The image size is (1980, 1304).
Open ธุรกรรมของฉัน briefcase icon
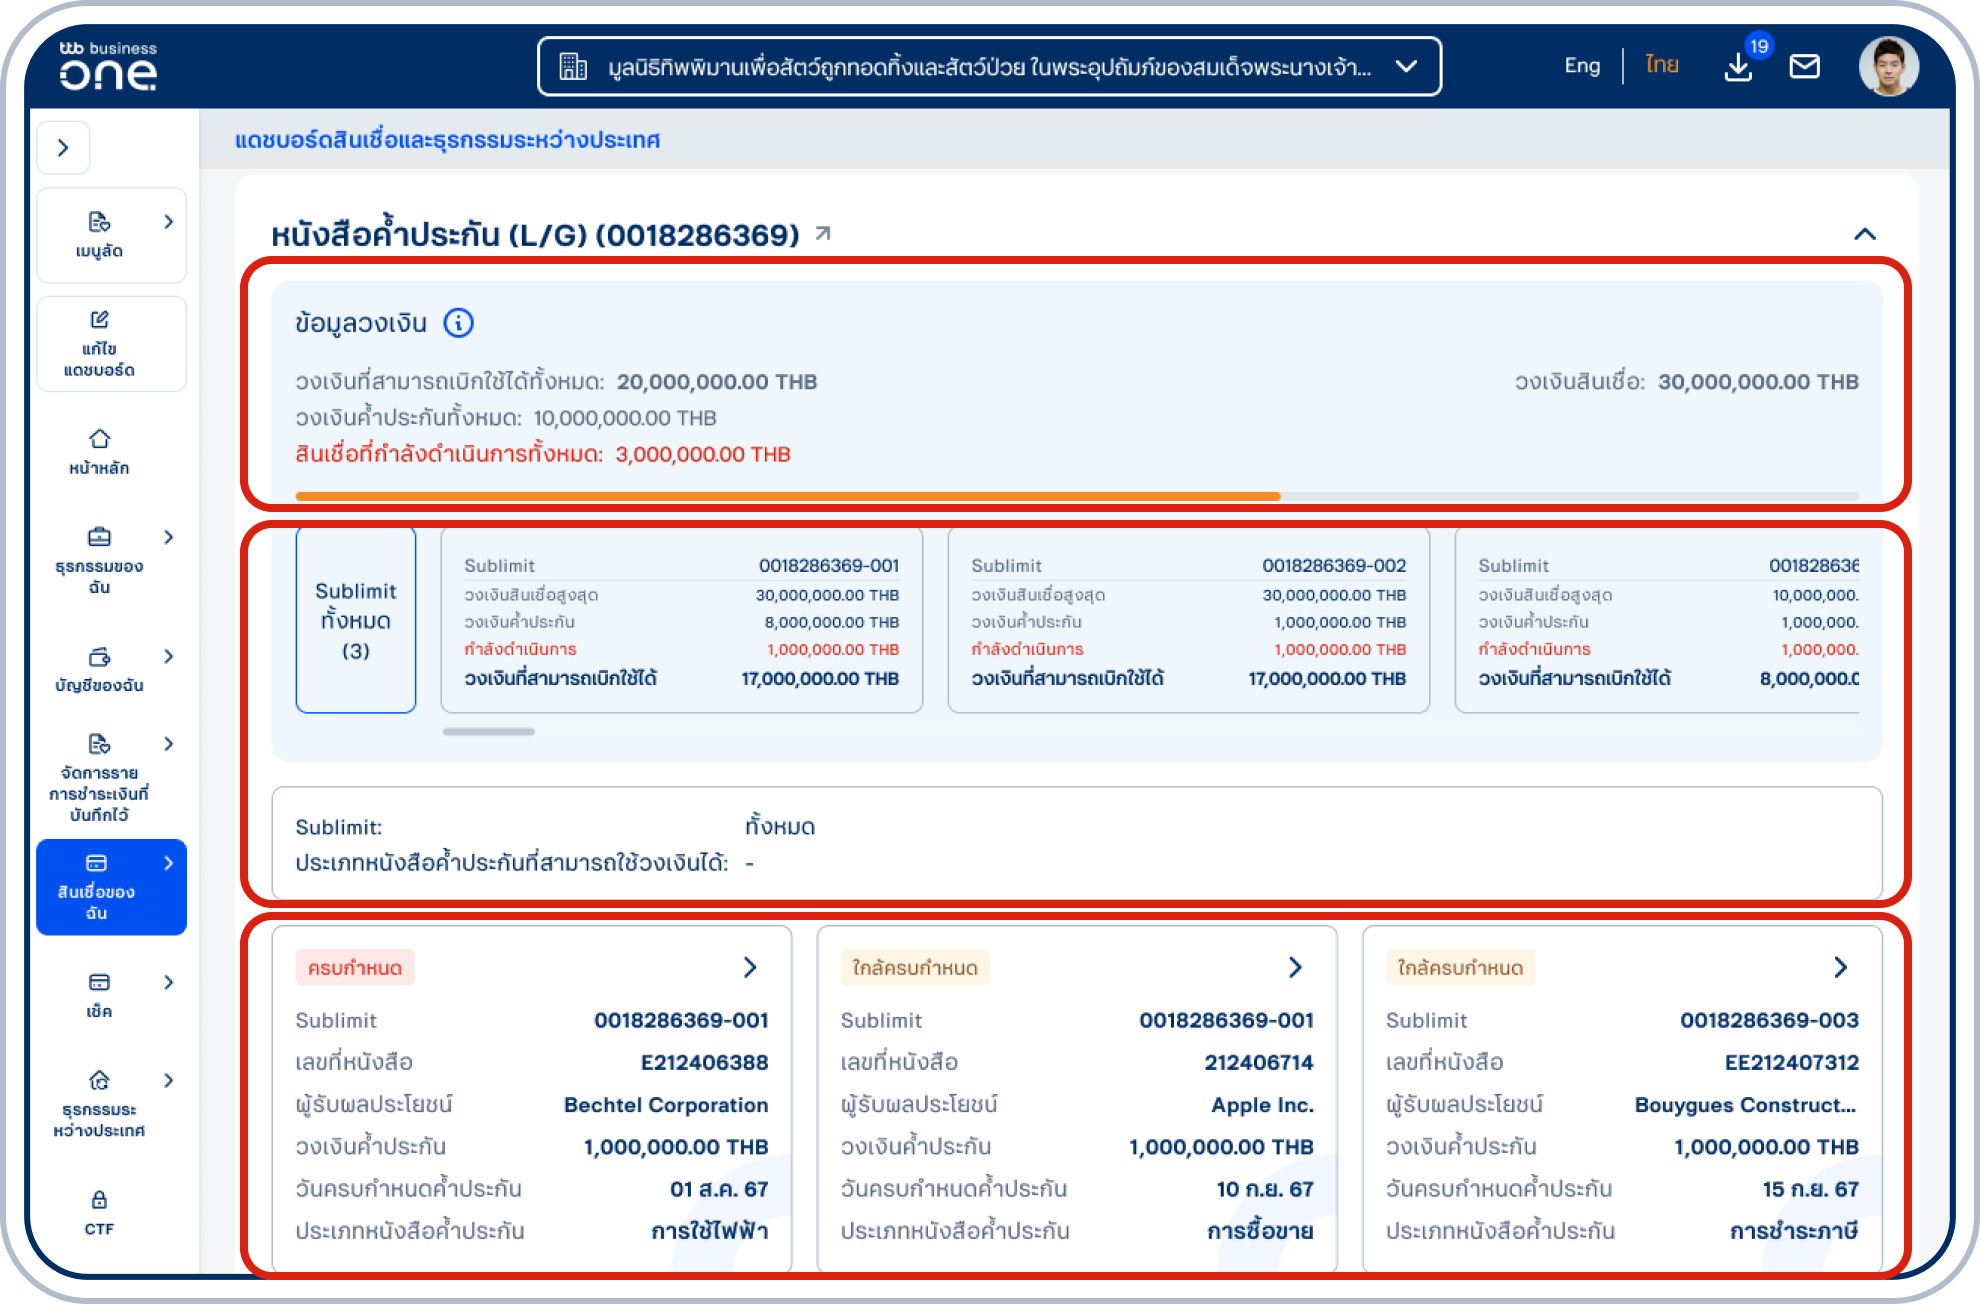[x=99, y=537]
